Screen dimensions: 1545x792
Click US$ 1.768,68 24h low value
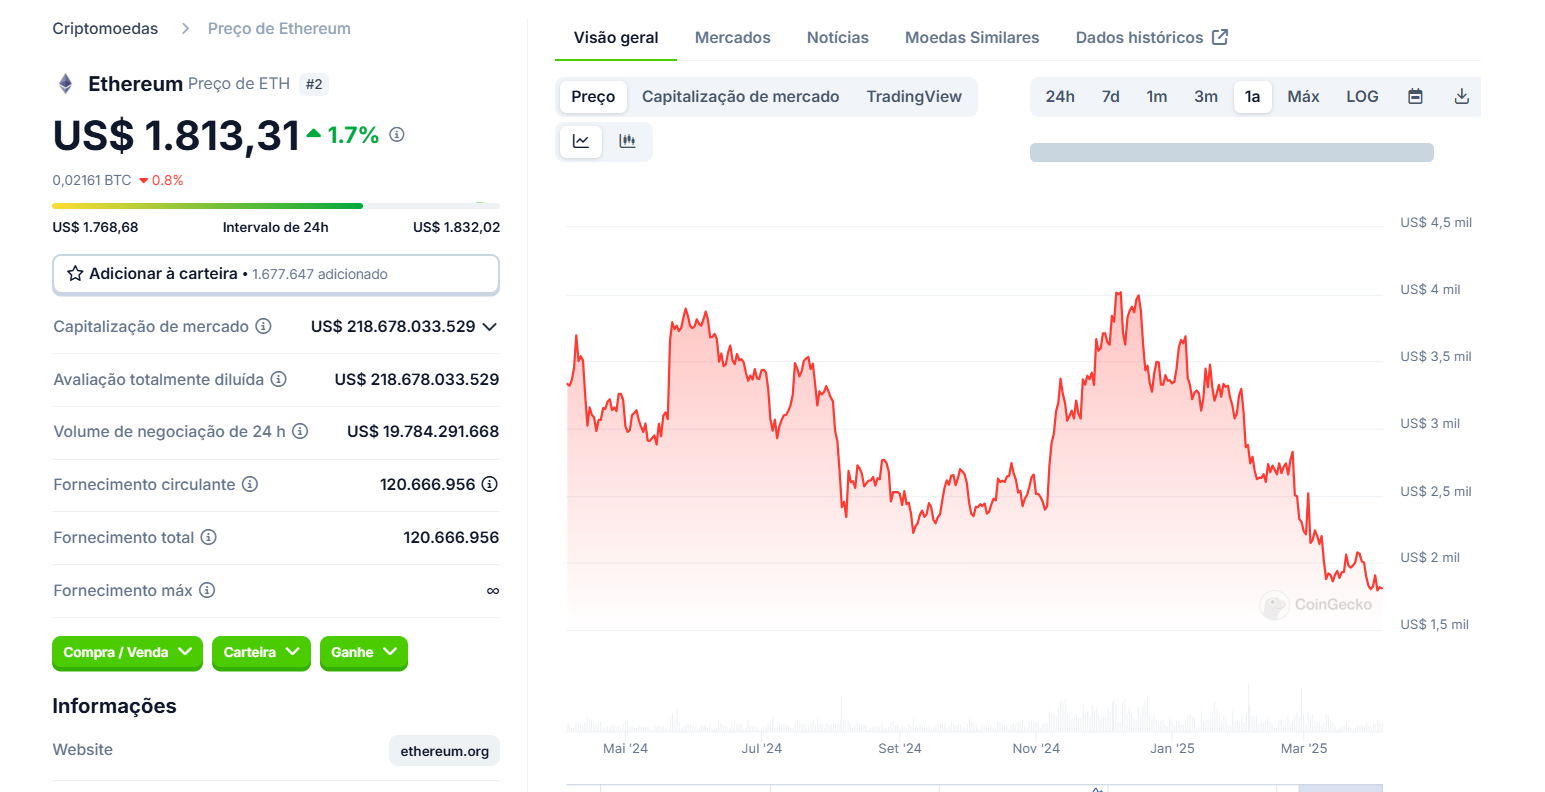pos(95,228)
